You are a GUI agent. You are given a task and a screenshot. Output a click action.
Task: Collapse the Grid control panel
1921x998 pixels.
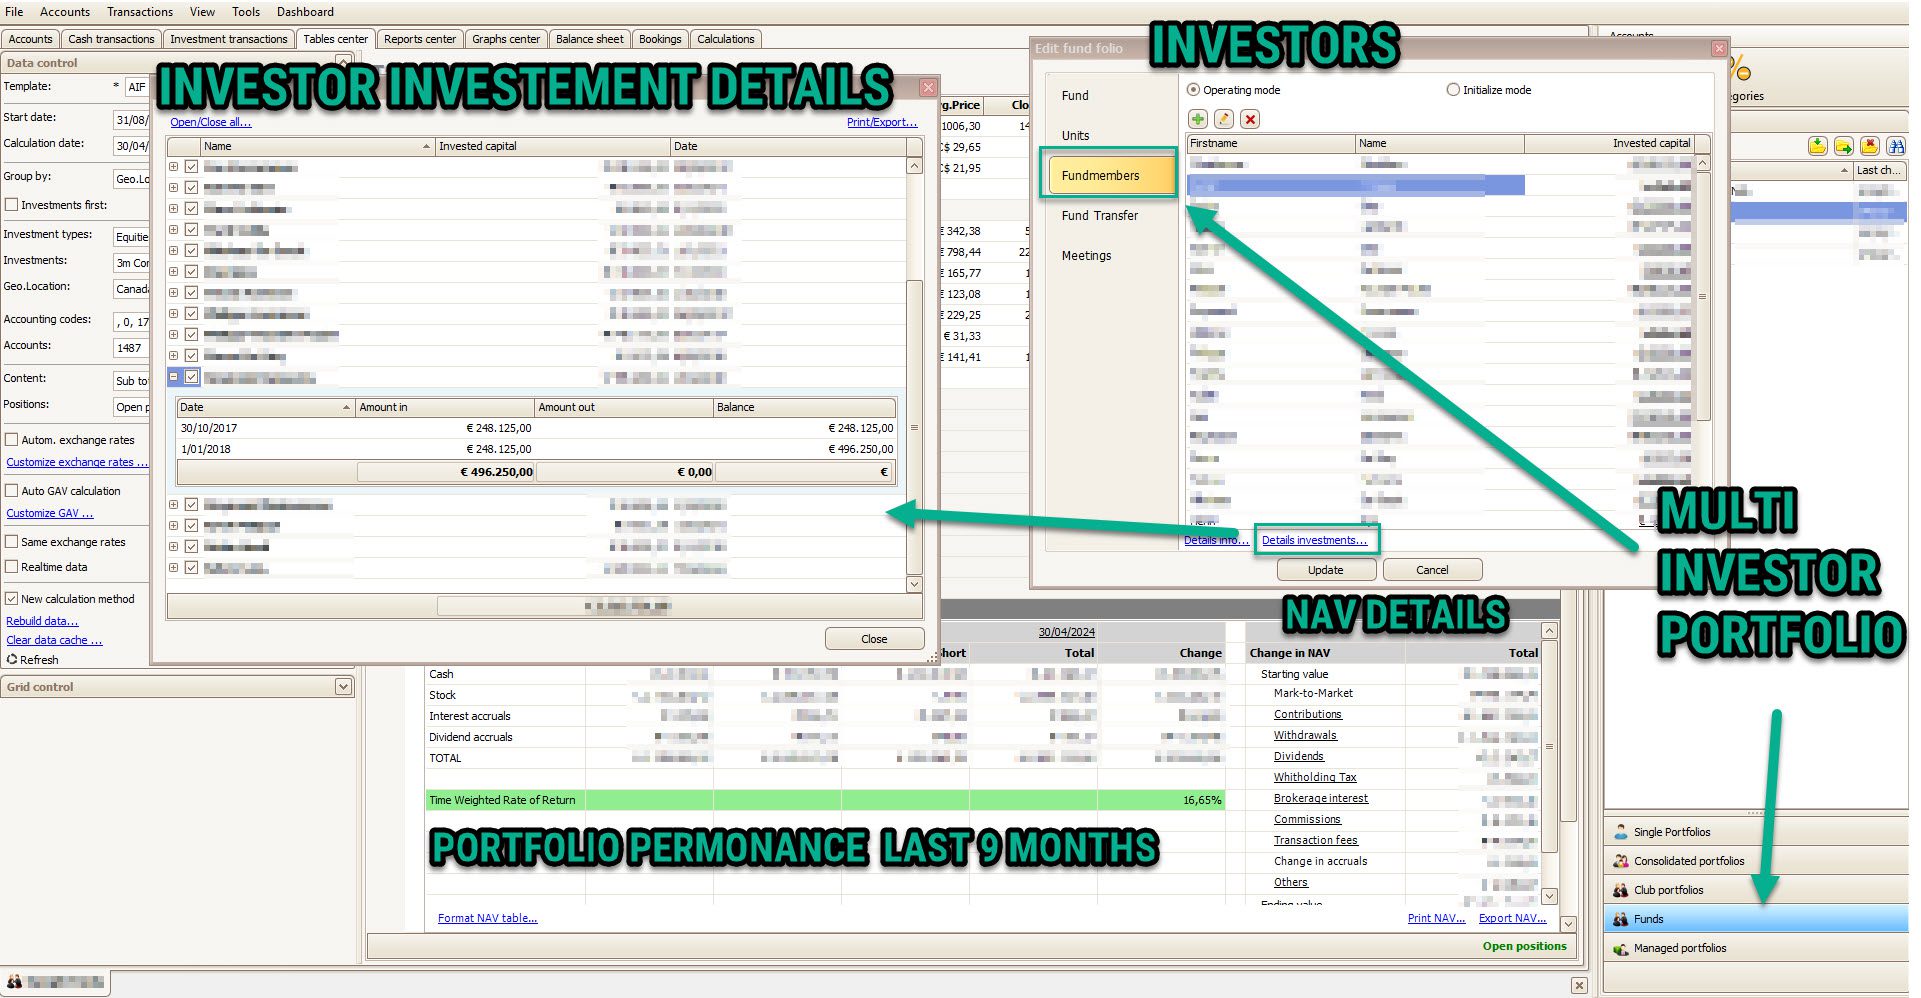click(x=344, y=687)
